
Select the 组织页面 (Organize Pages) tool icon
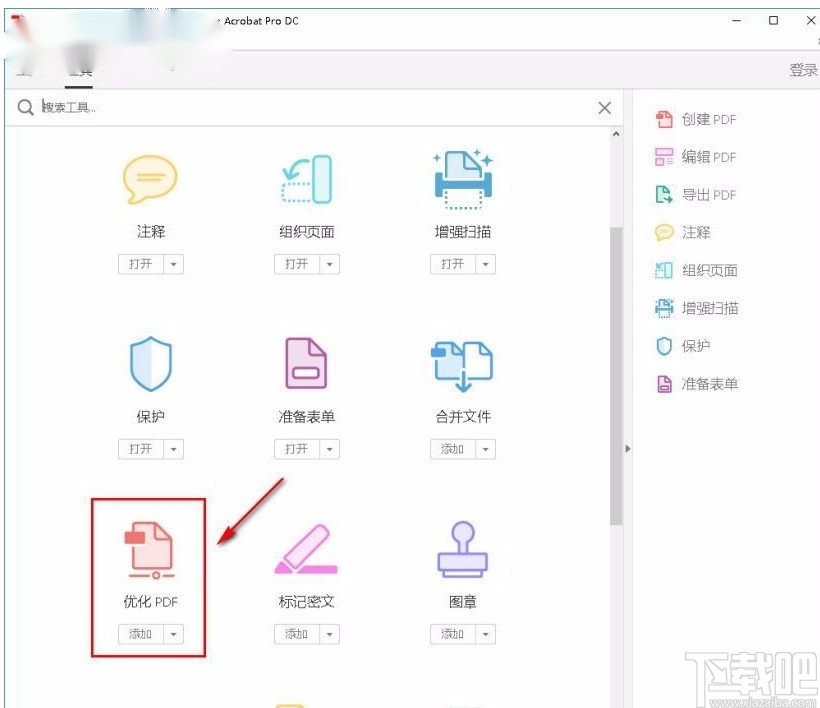[307, 178]
